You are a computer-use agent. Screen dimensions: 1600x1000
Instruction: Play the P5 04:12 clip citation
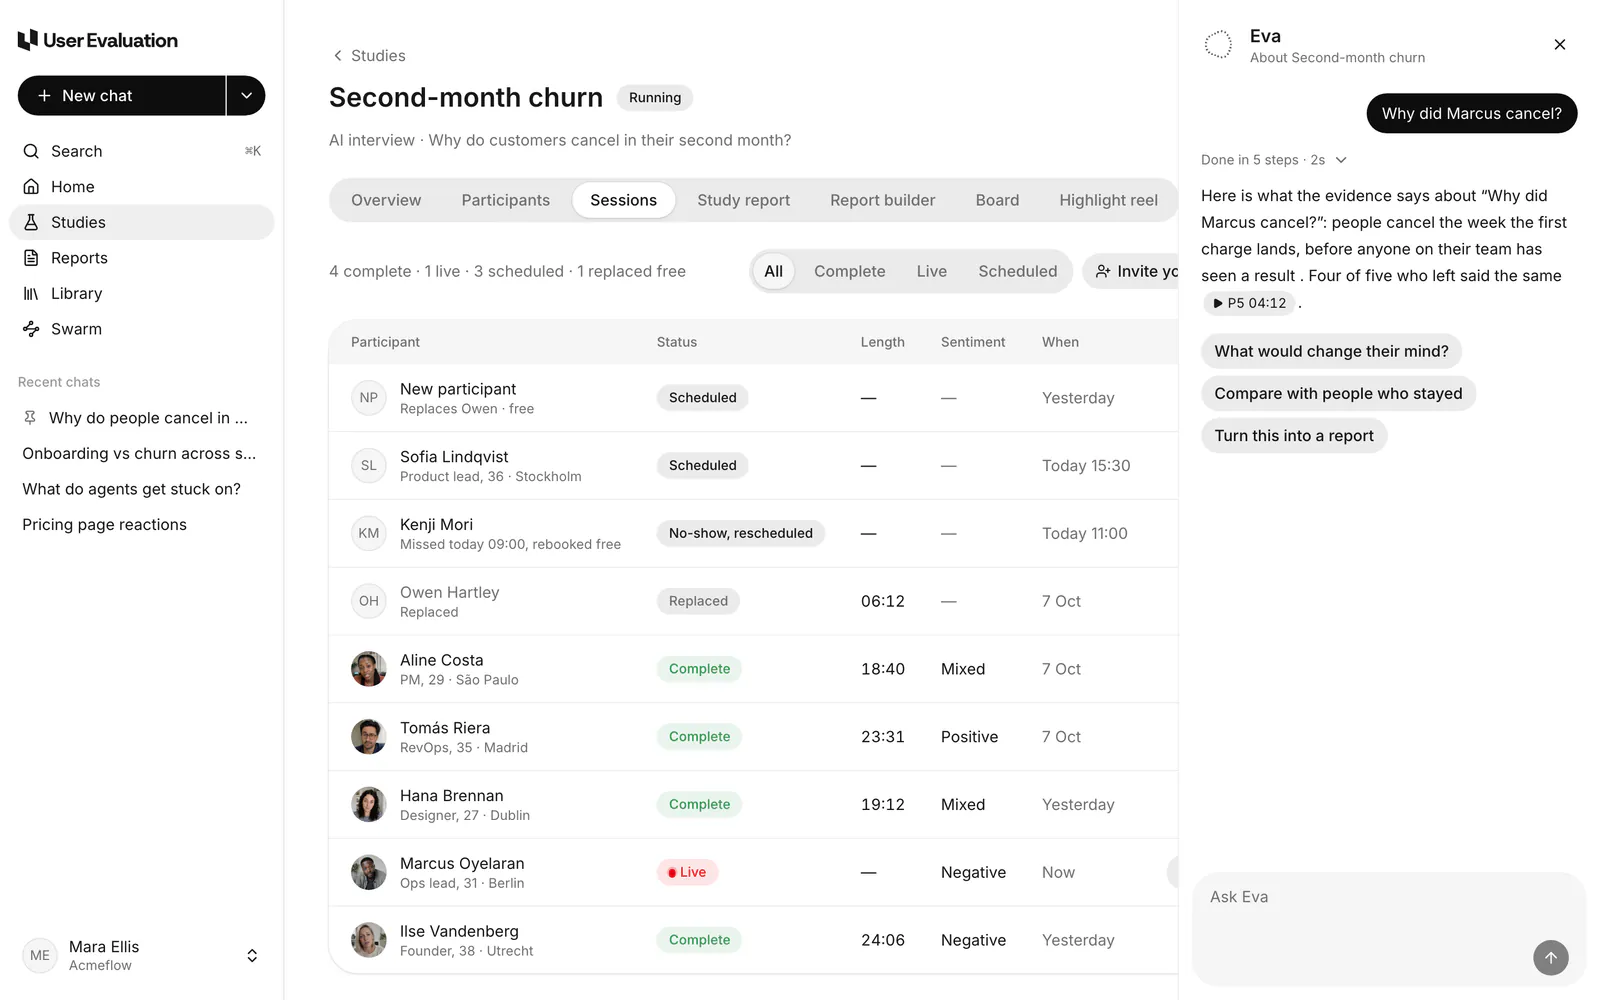point(1249,303)
